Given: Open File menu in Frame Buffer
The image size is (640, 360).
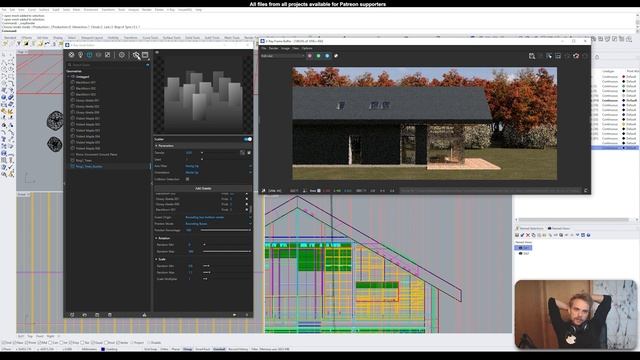Looking at the screenshot, I should pos(264,48).
